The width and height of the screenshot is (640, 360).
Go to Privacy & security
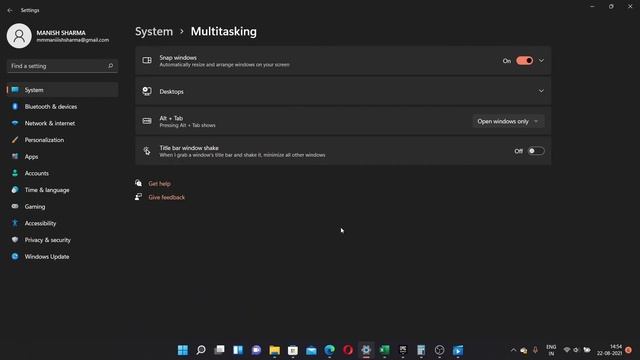coord(62,240)
